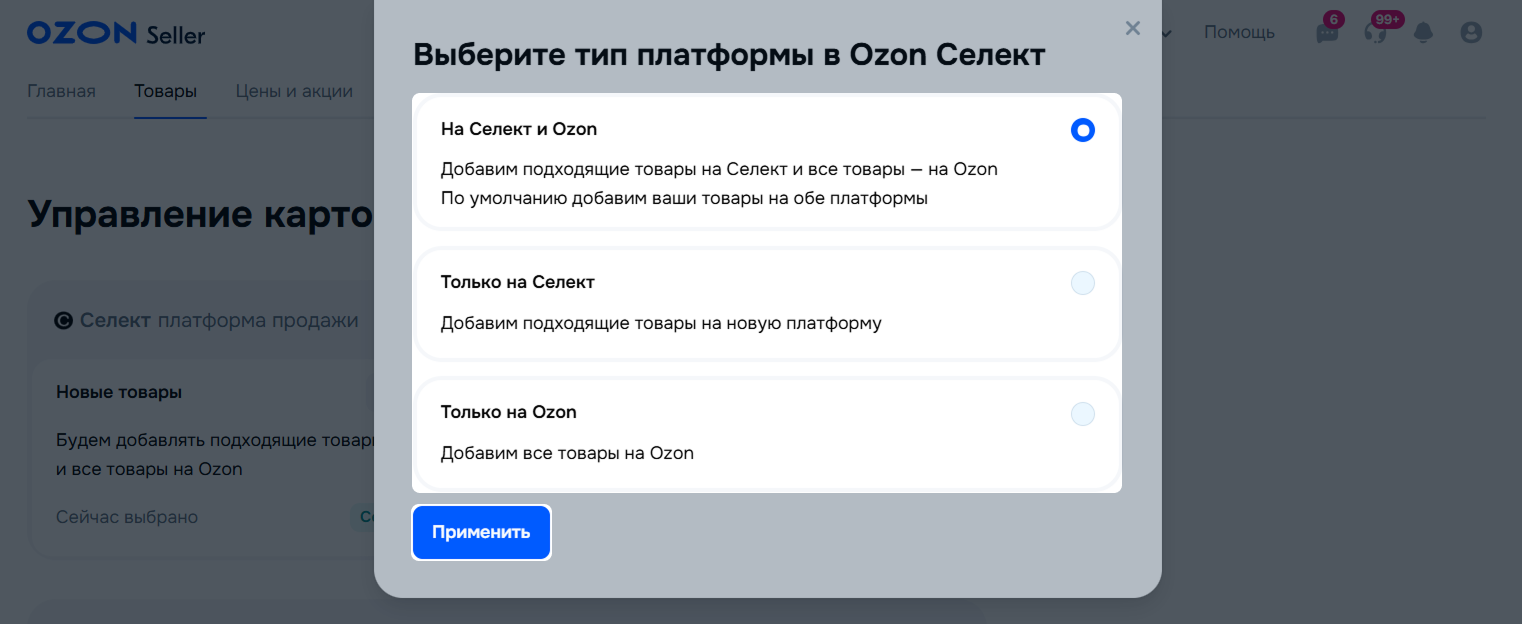The width and height of the screenshot is (1522, 624).
Task: Open the Помощь link
Action: pyautogui.click(x=1239, y=33)
